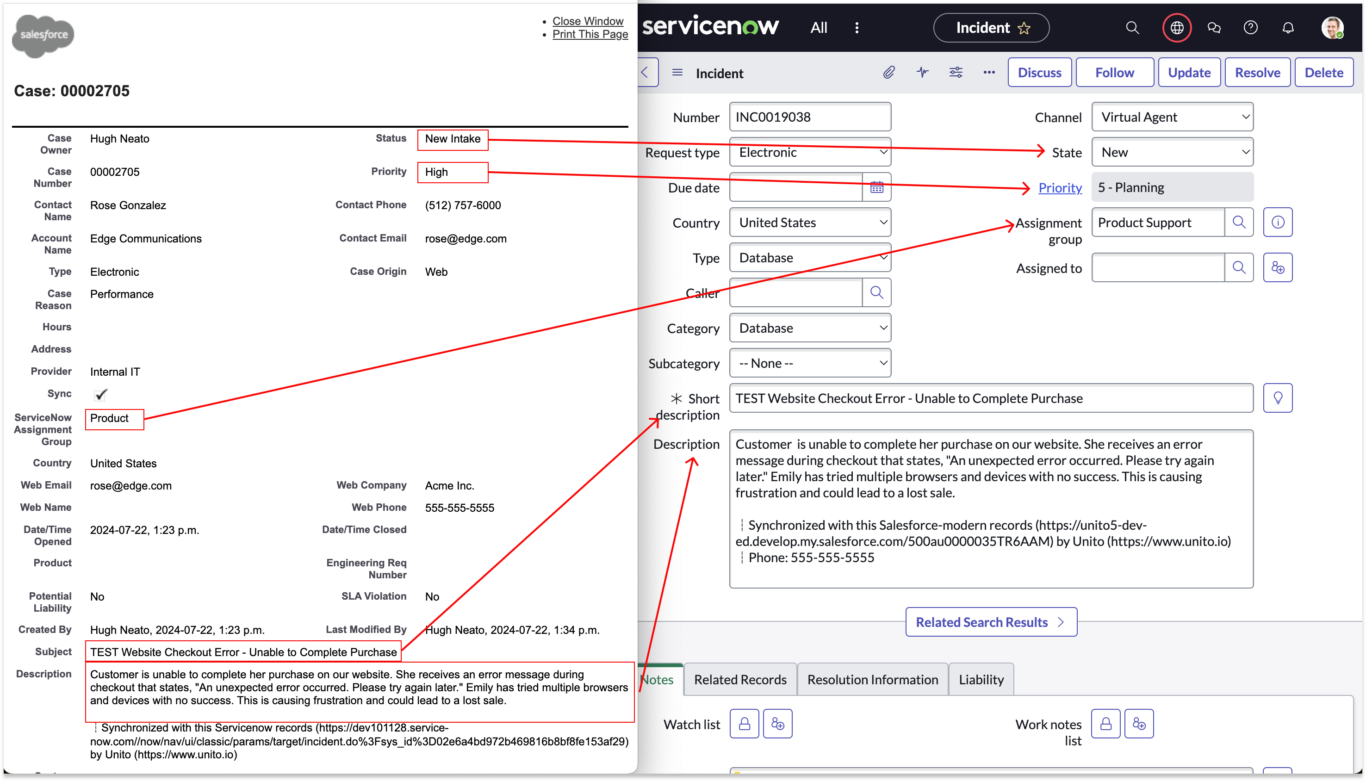This screenshot has height=781, width=1366.
Task: Open the Incident form hamburger context menu
Action: click(677, 73)
